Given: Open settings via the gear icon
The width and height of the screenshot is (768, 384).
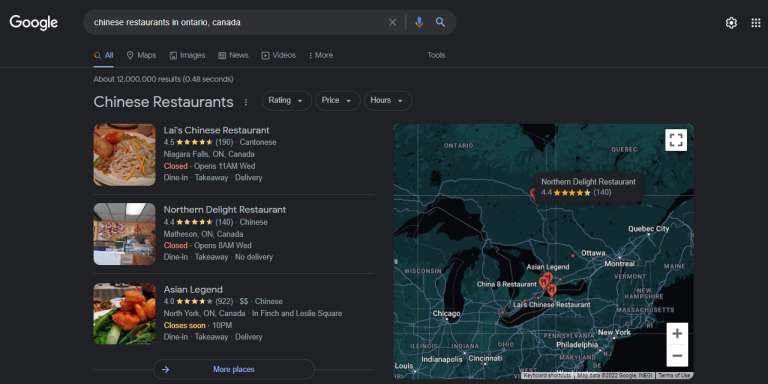Looking at the screenshot, I should click(731, 23).
